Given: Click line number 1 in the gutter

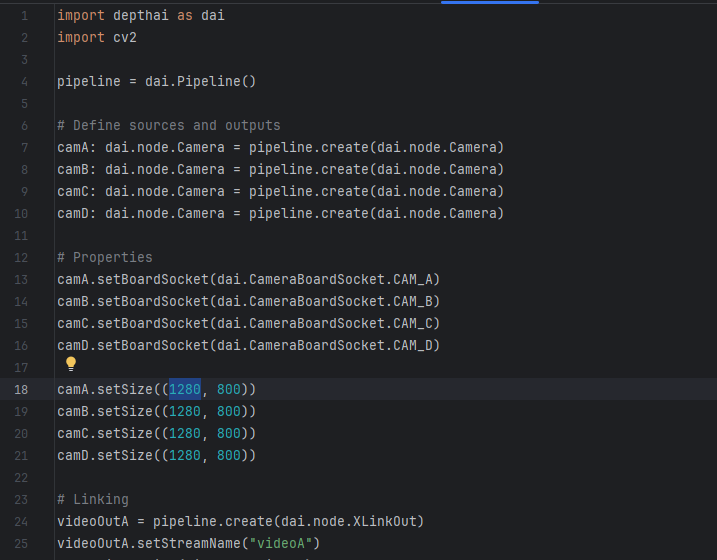Looking at the screenshot, I should click(x=25, y=15).
